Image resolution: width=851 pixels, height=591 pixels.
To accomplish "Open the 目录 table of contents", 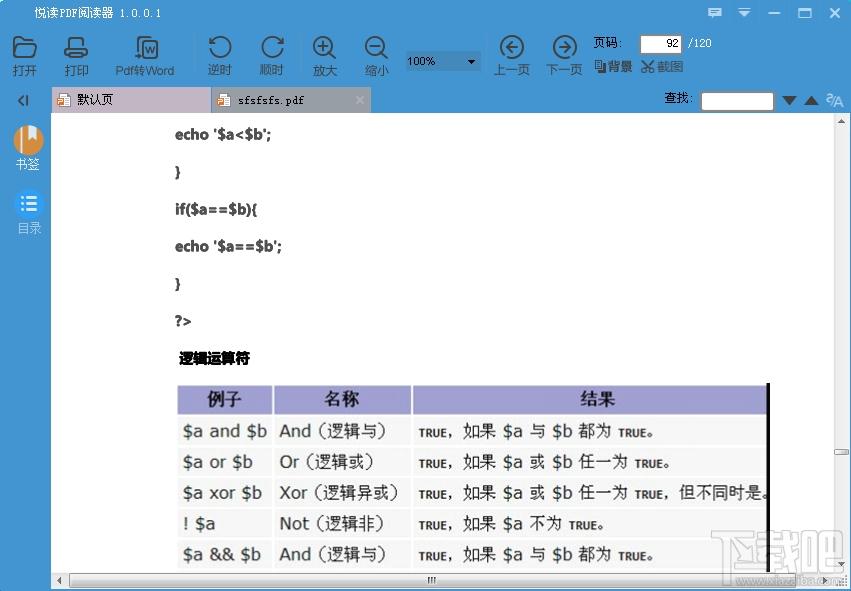I will [x=29, y=212].
